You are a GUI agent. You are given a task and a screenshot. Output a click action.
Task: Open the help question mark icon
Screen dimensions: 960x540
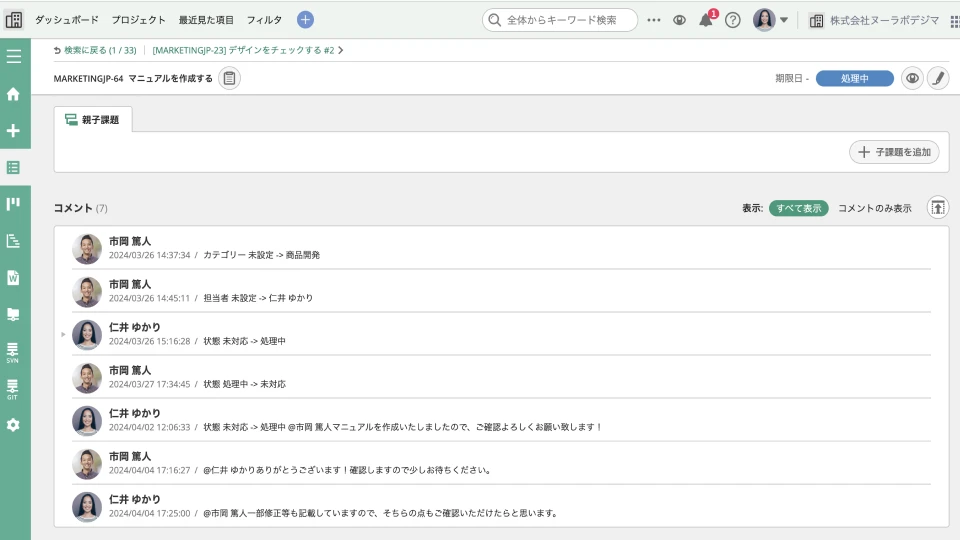(x=733, y=20)
